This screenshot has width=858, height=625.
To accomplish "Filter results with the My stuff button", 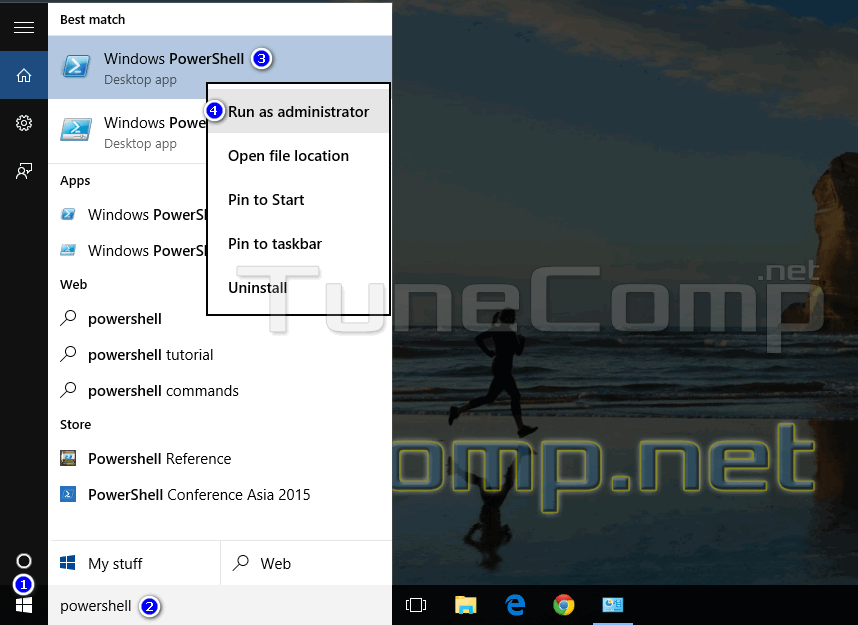I will (x=135, y=563).
